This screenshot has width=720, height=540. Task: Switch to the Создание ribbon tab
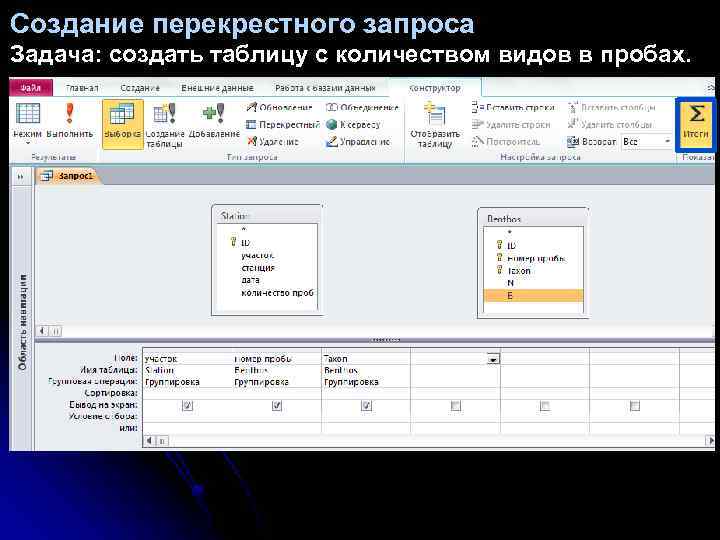[140, 88]
